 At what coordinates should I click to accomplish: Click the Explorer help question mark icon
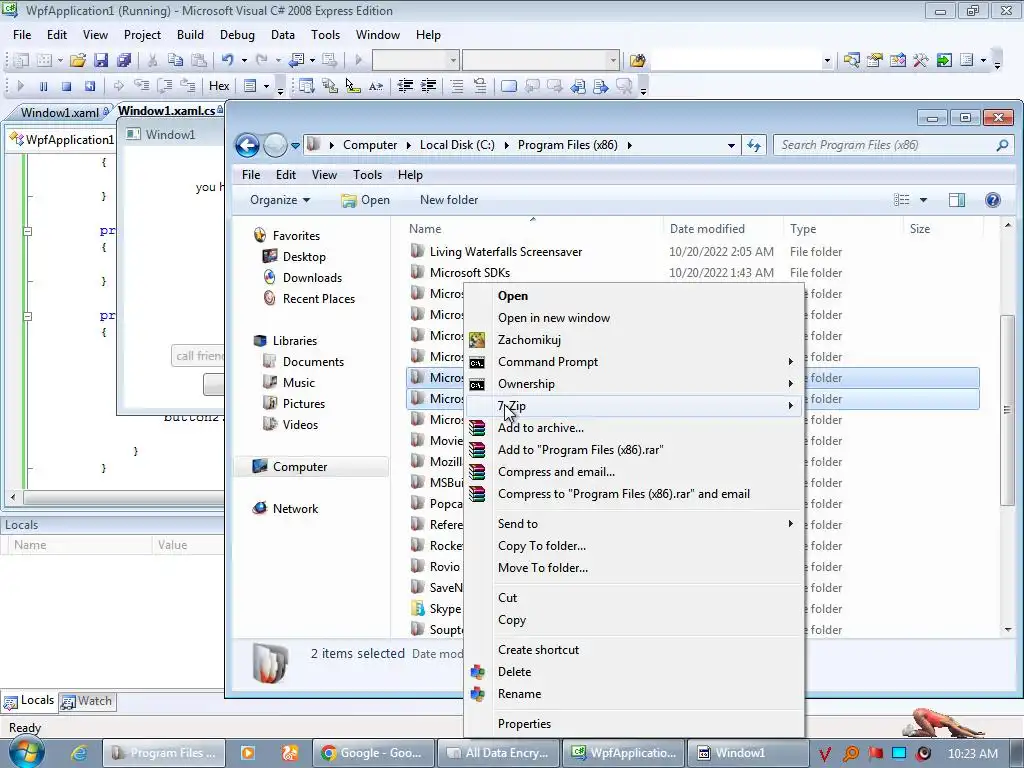pyautogui.click(x=993, y=200)
